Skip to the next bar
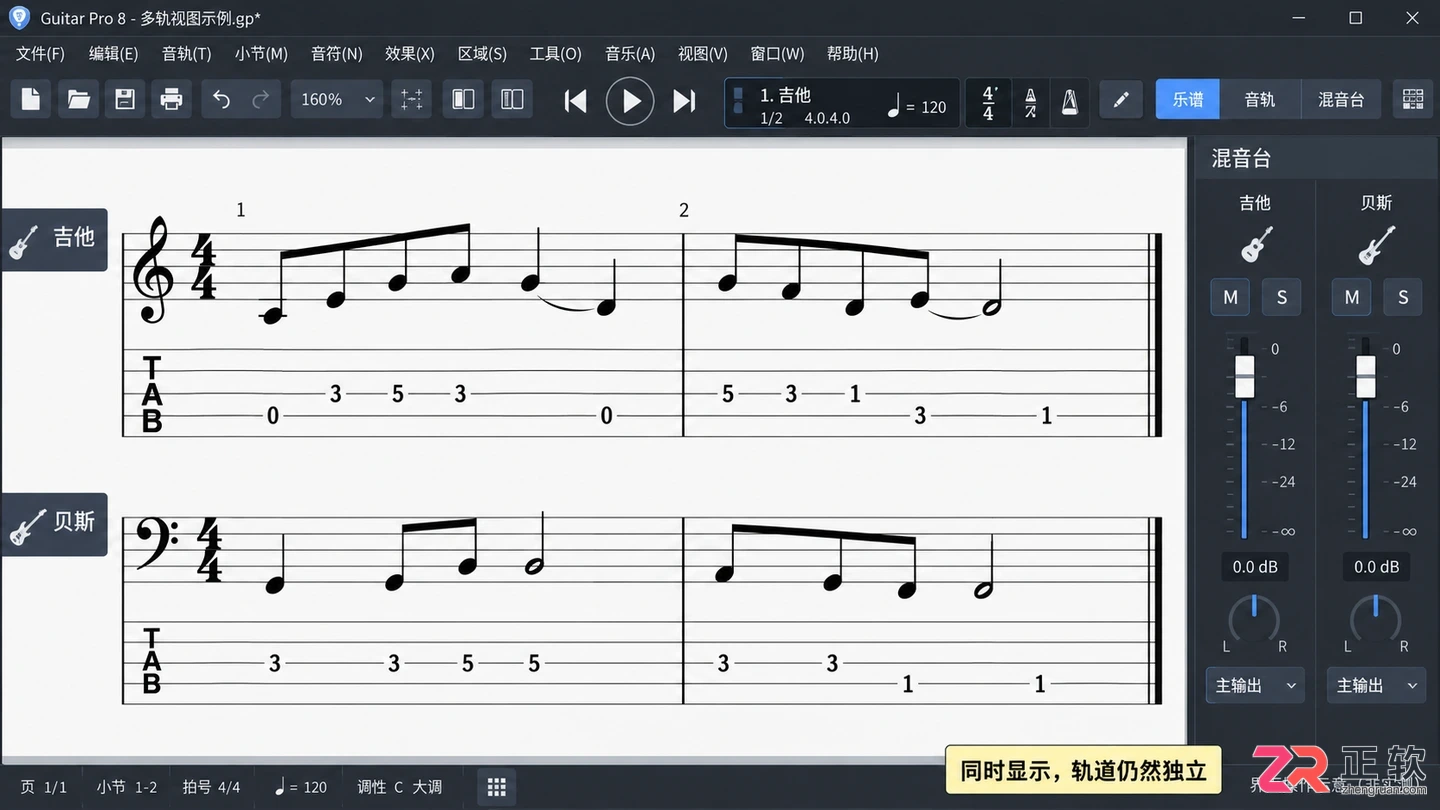This screenshot has width=1440, height=810. click(684, 100)
